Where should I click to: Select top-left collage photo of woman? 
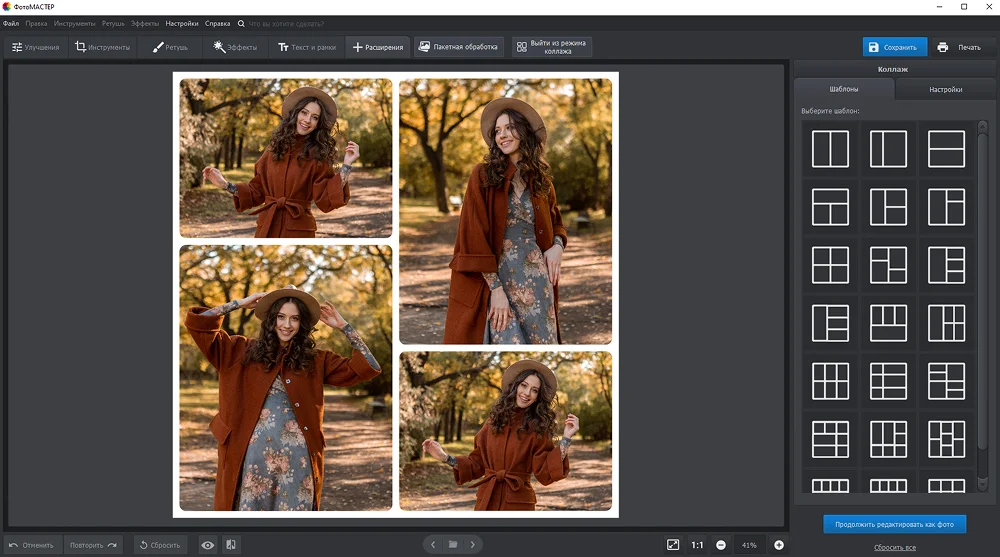point(286,158)
